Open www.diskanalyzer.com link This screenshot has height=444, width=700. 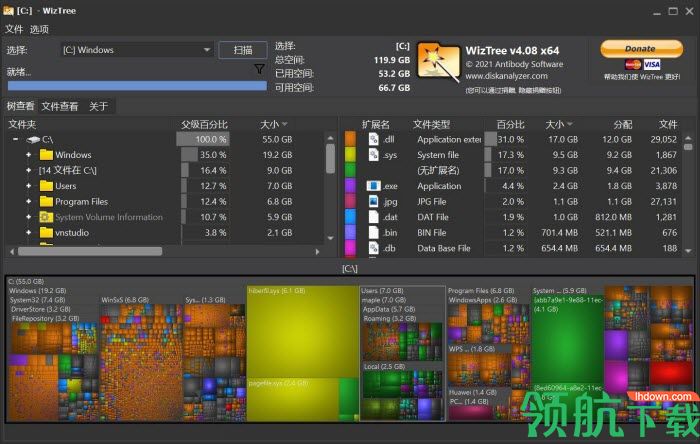[506, 76]
